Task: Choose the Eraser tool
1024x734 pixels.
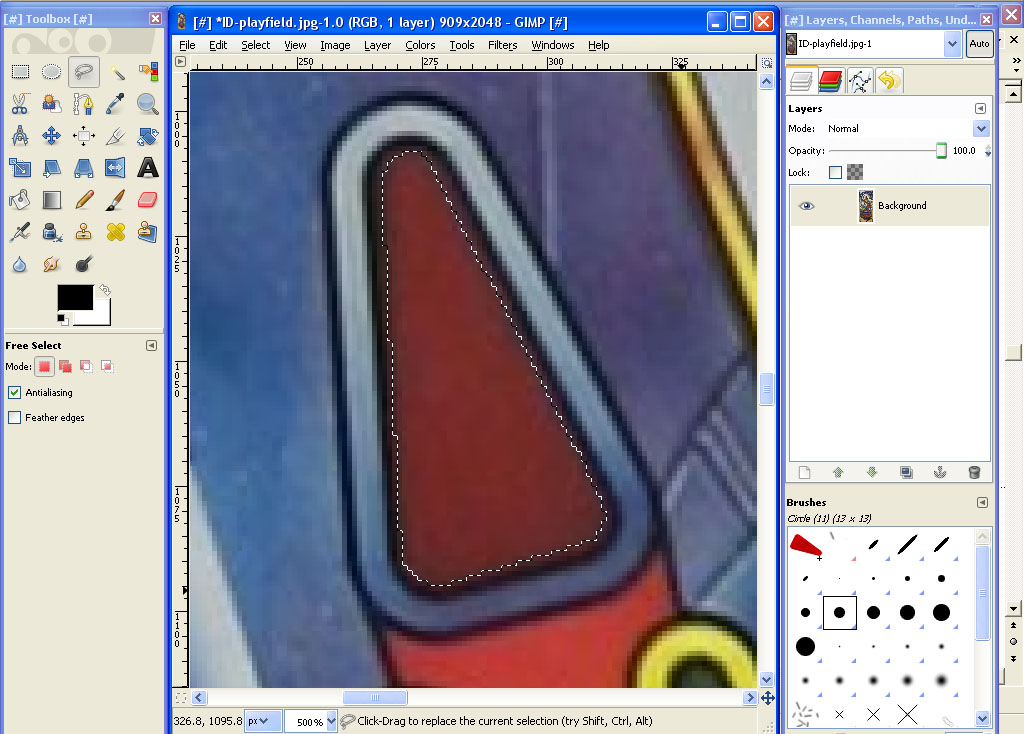Action: [148, 199]
